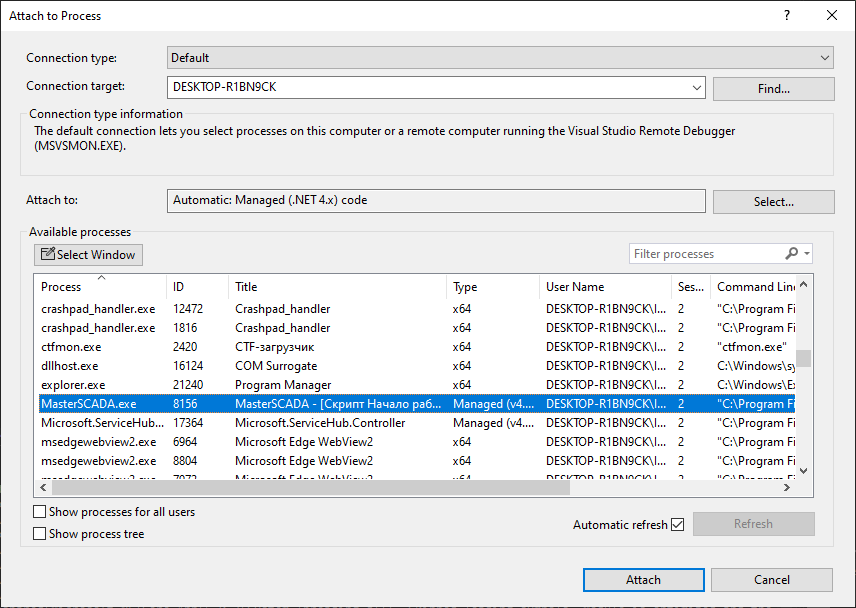The image size is (856, 608).
Task: Enable Show process tree checkbox
Action: click(39, 533)
